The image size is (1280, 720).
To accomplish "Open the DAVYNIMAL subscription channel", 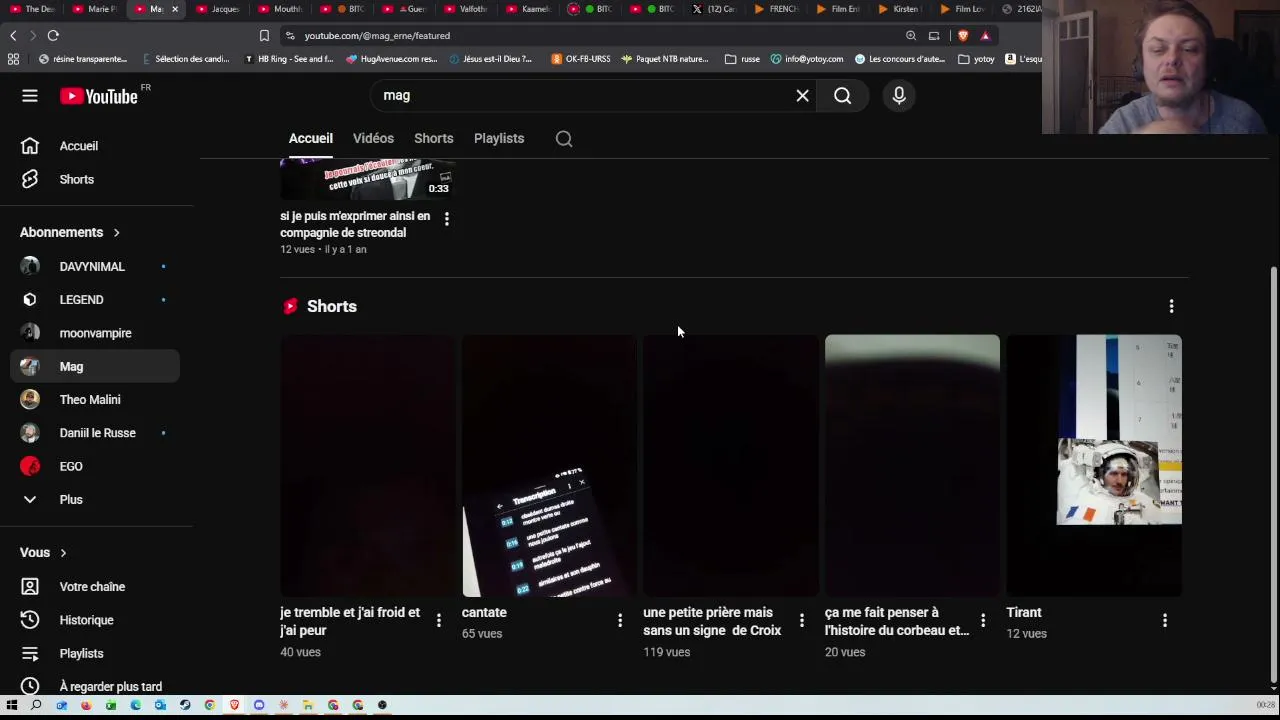I will 95,267.
